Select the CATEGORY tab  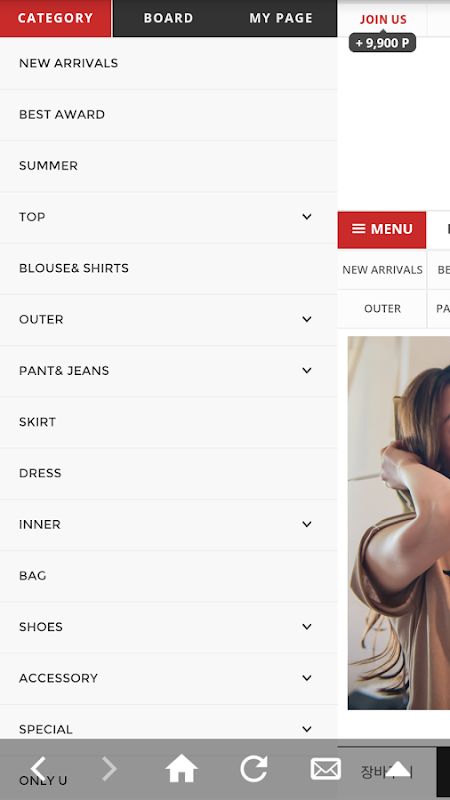point(55,18)
